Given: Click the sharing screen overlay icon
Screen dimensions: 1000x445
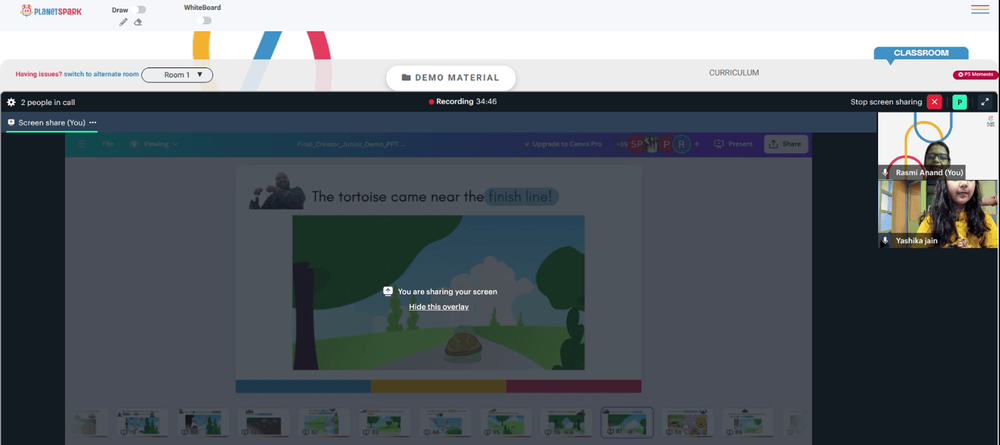Looking at the screenshot, I should tap(388, 291).
